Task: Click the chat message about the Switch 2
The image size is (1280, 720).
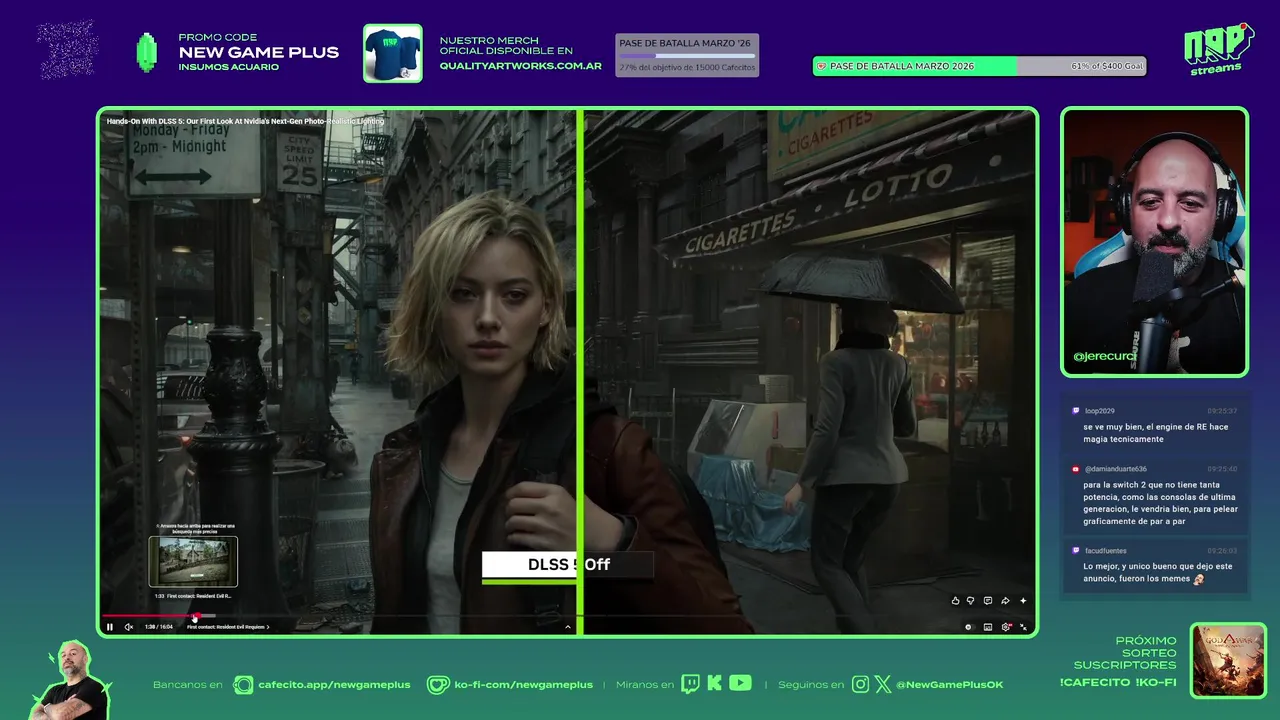Action: tap(1159, 503)
